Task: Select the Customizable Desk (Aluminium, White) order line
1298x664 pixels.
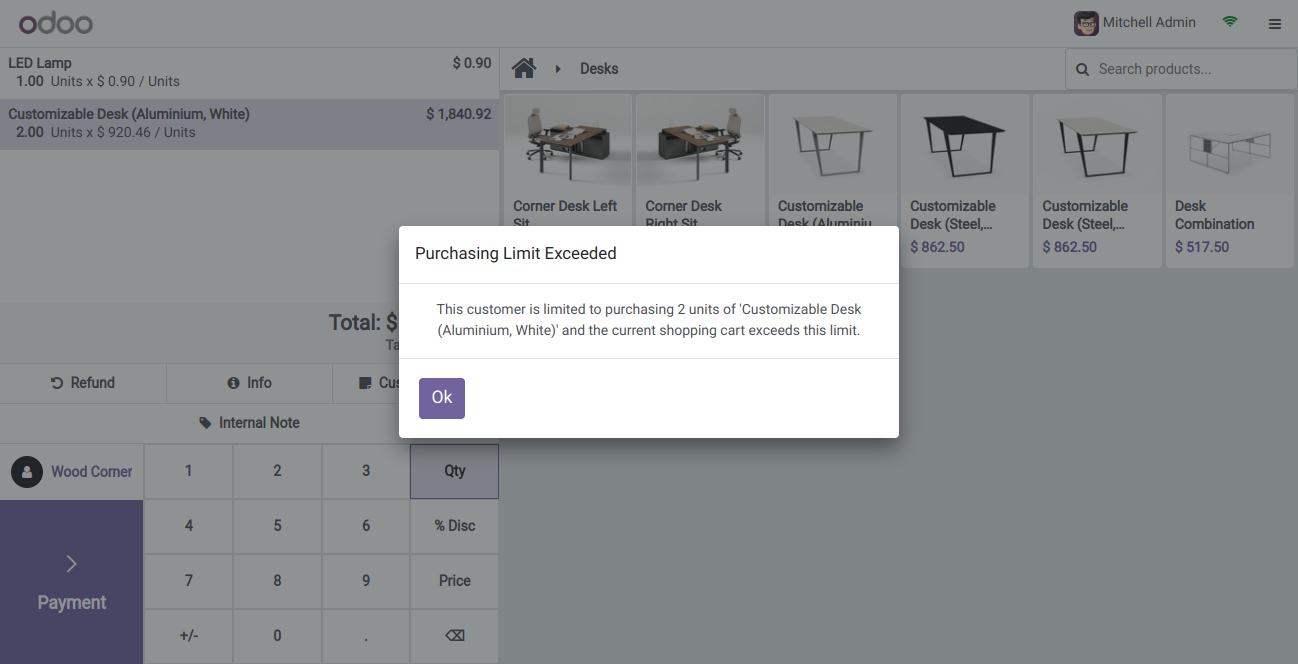Action: coord(249,124)
